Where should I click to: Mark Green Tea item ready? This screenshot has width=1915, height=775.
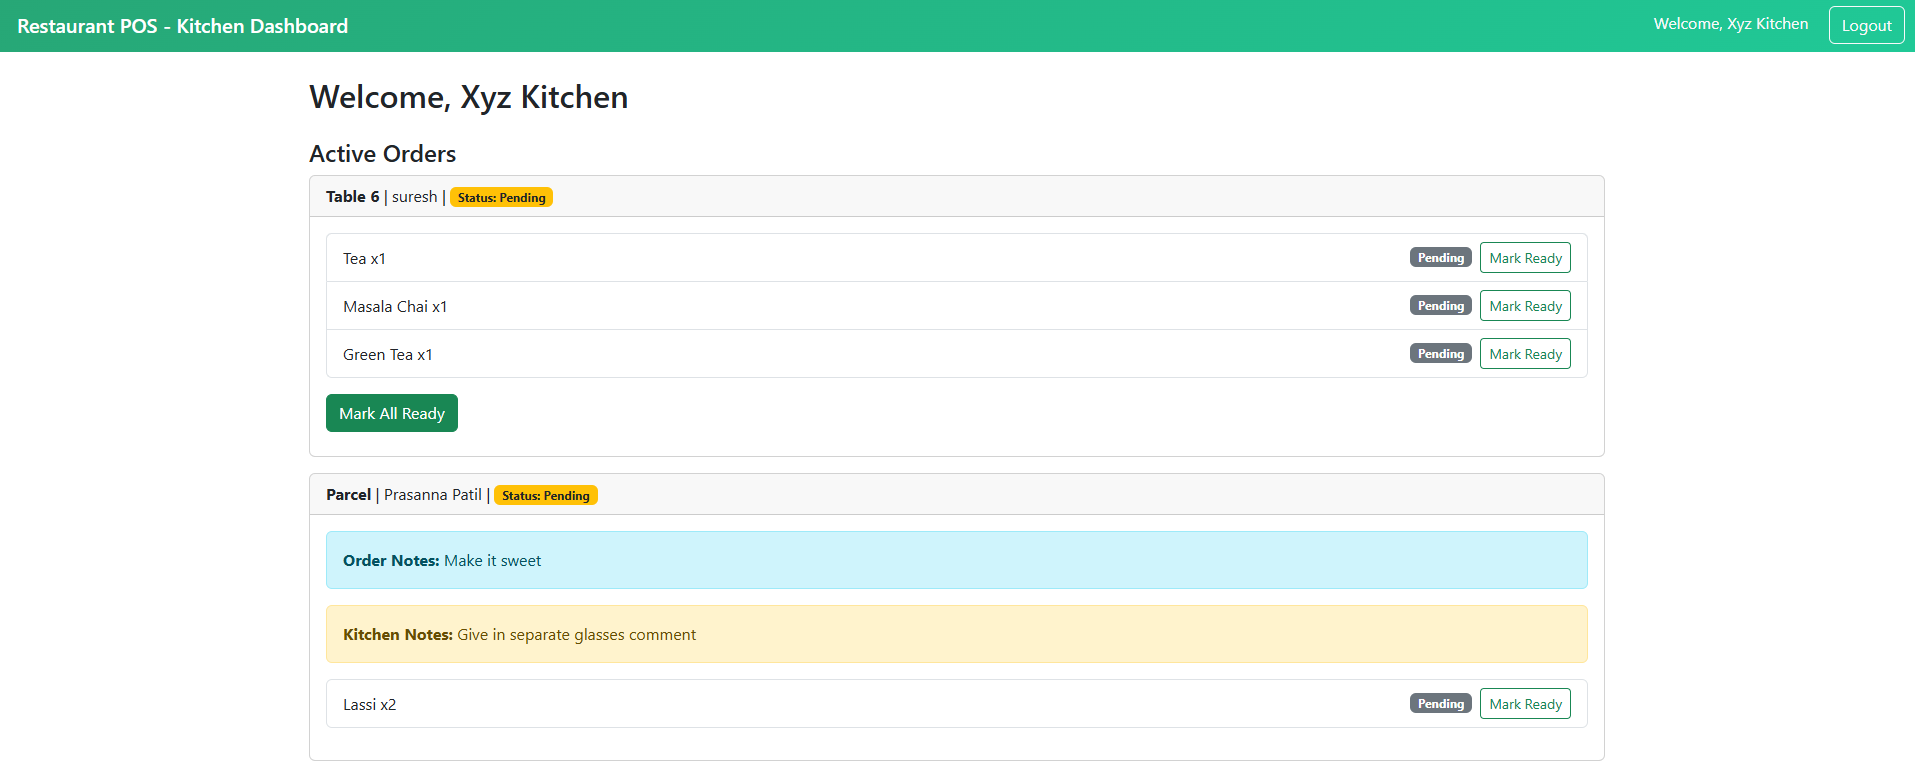(1524, 354)
